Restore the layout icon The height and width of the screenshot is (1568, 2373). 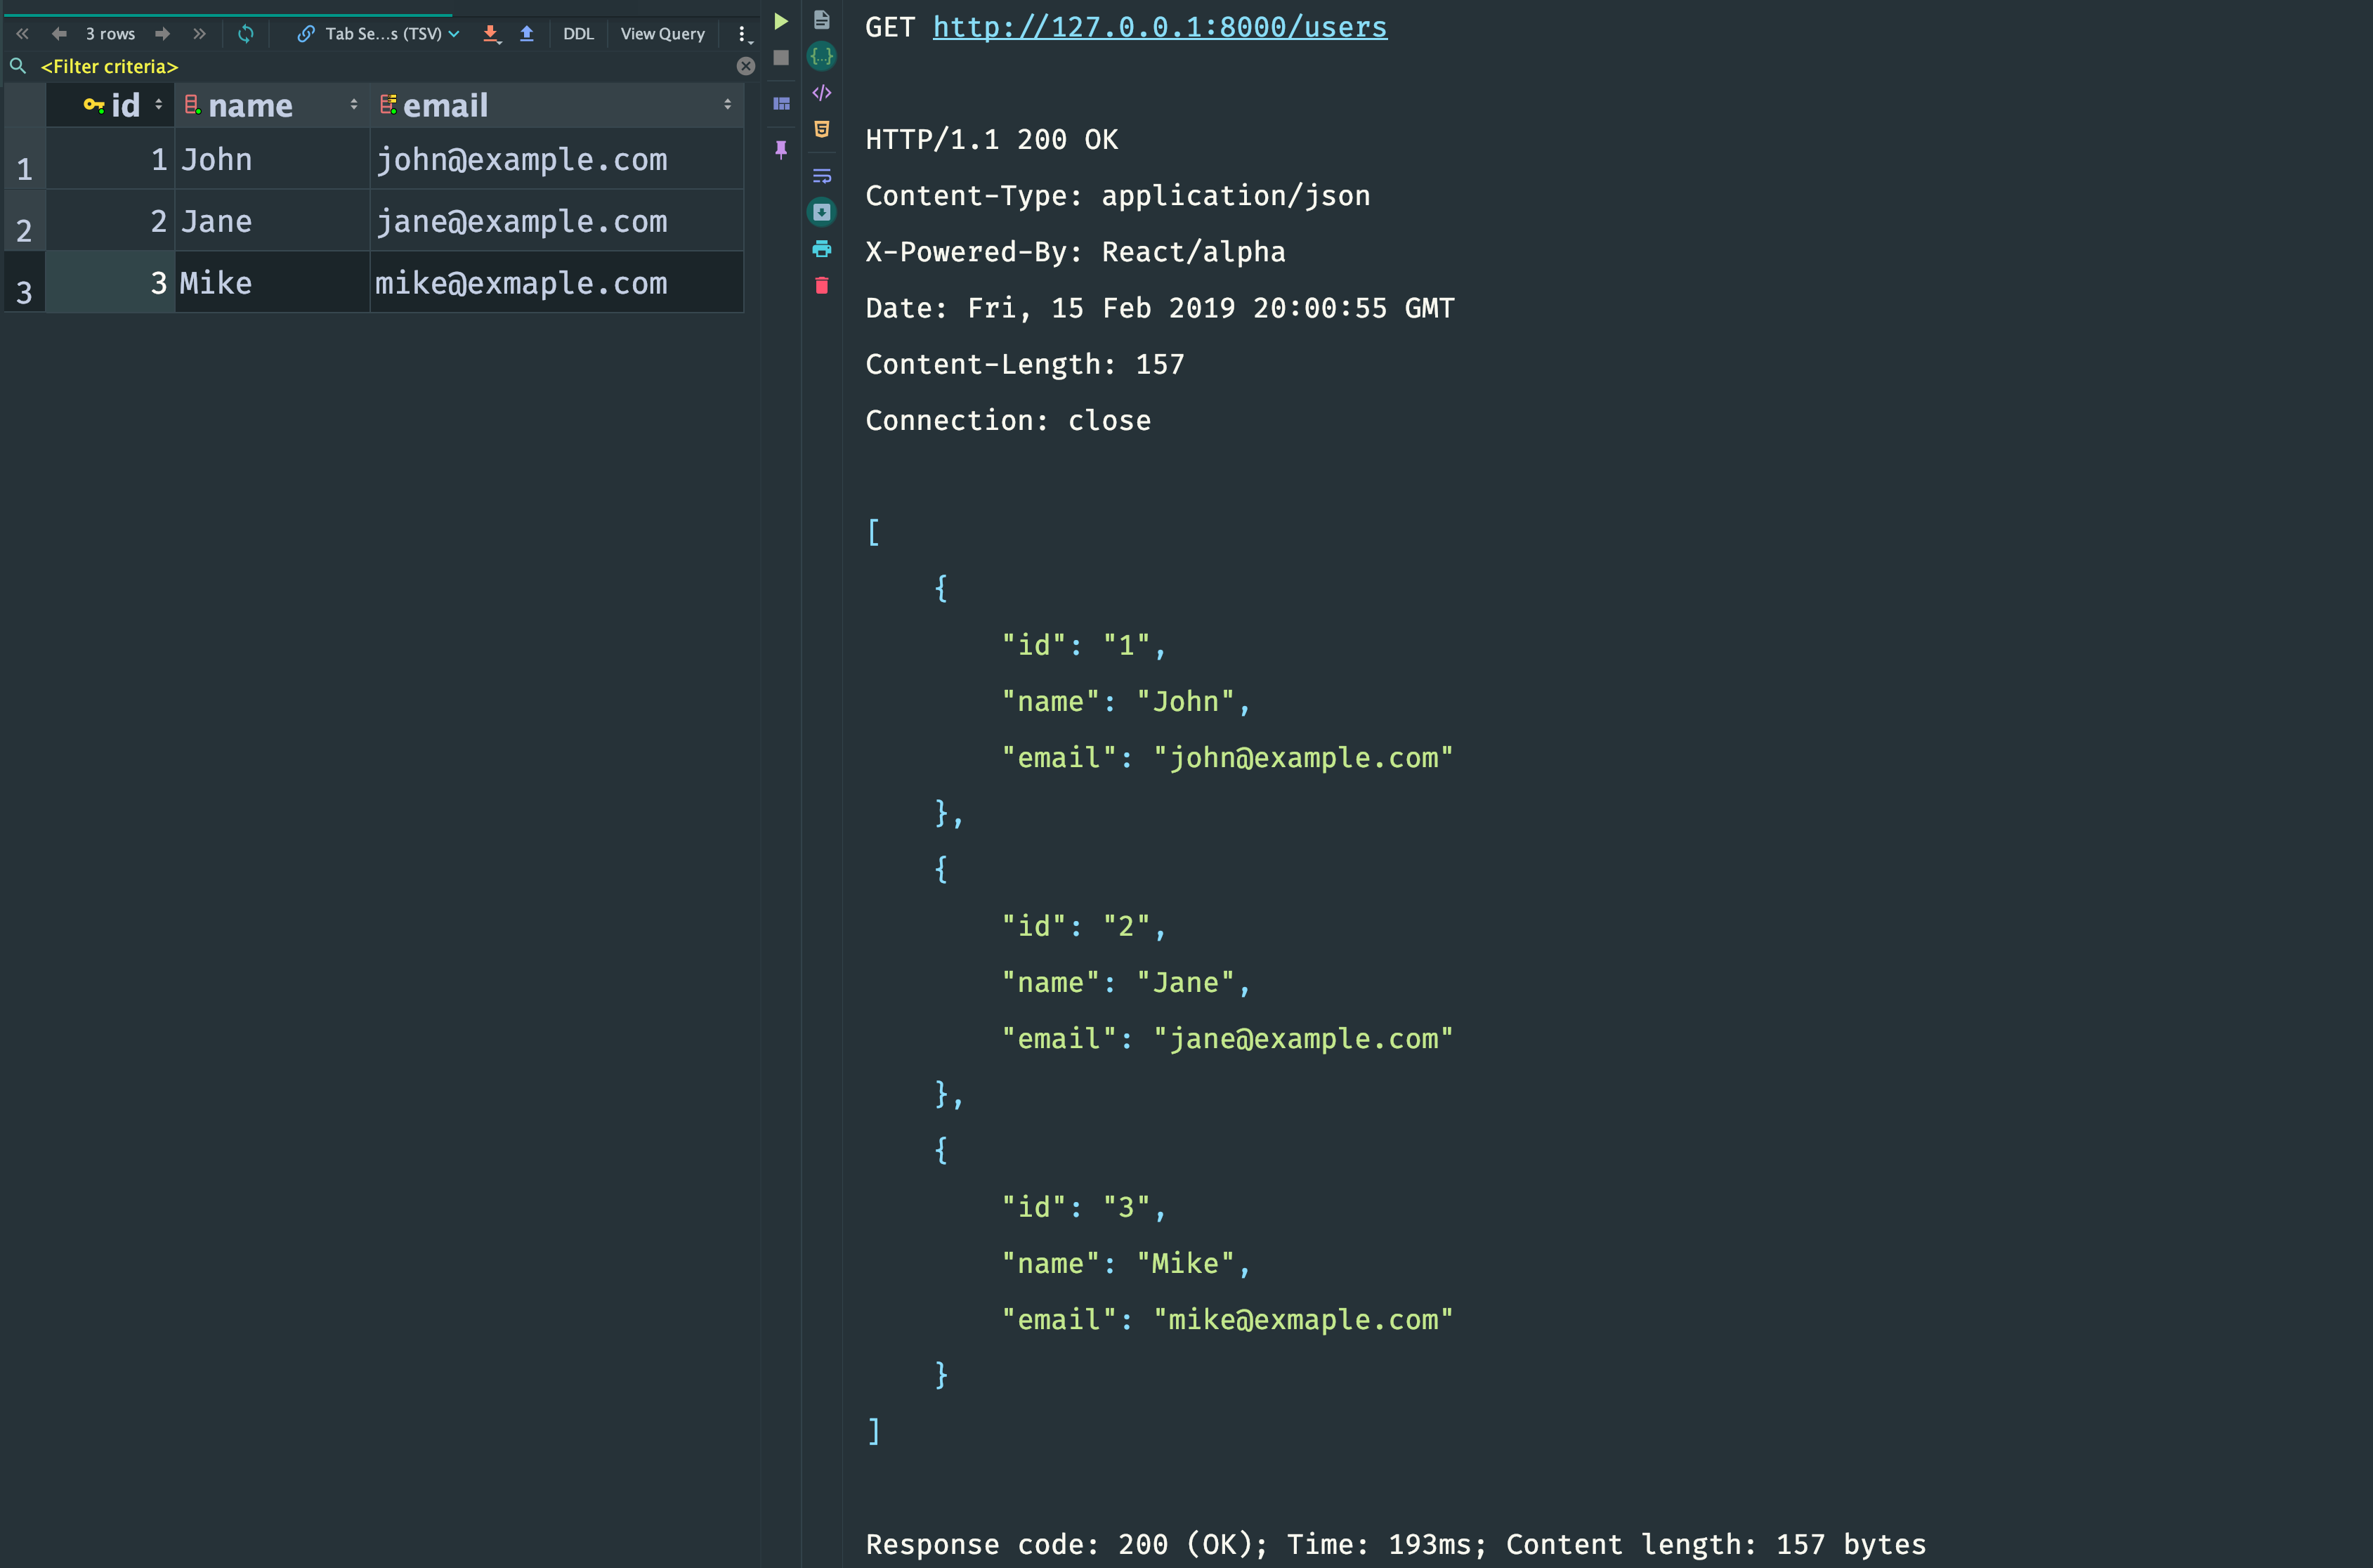[781, 103]
